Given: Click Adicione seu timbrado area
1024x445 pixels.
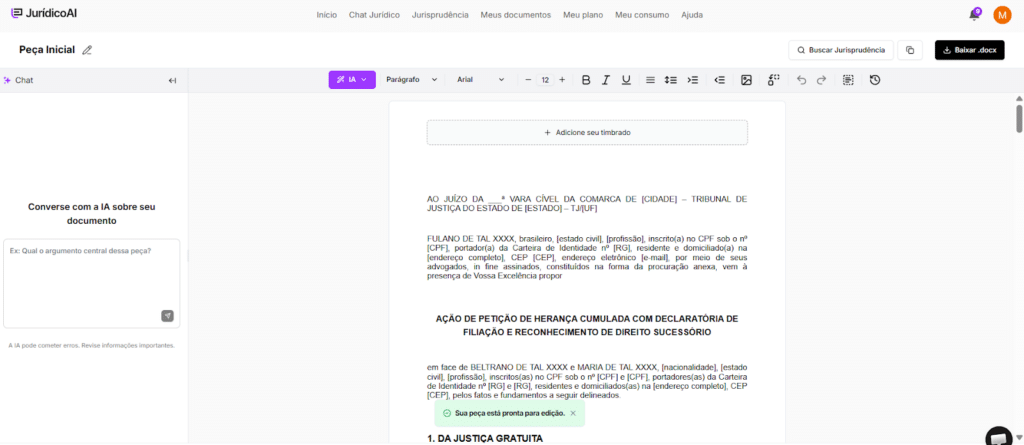Looking at the screenshot, I should click(x=587, y=132).
